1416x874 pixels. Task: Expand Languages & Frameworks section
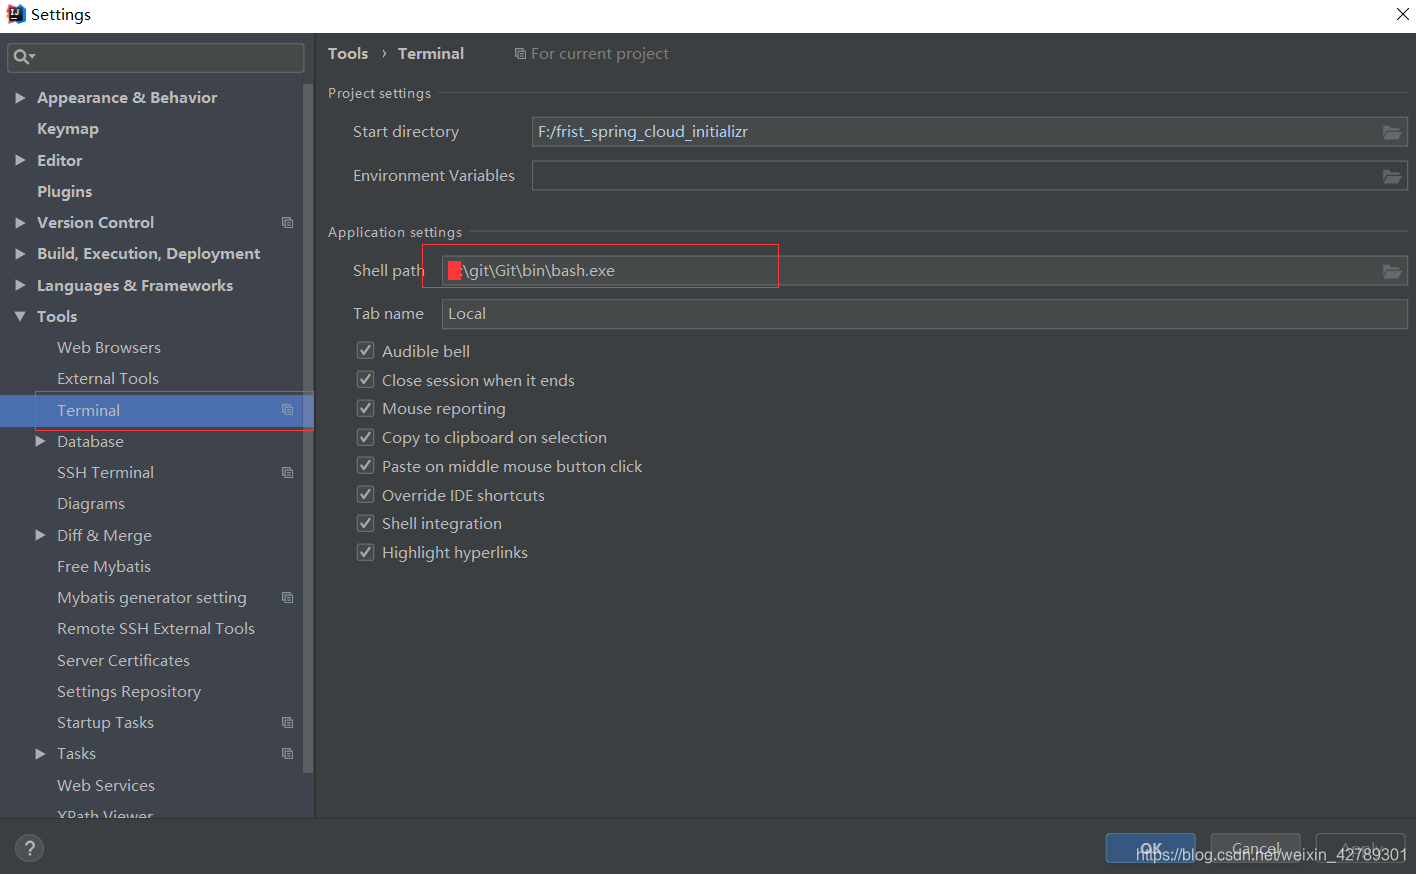coord(20,285)
